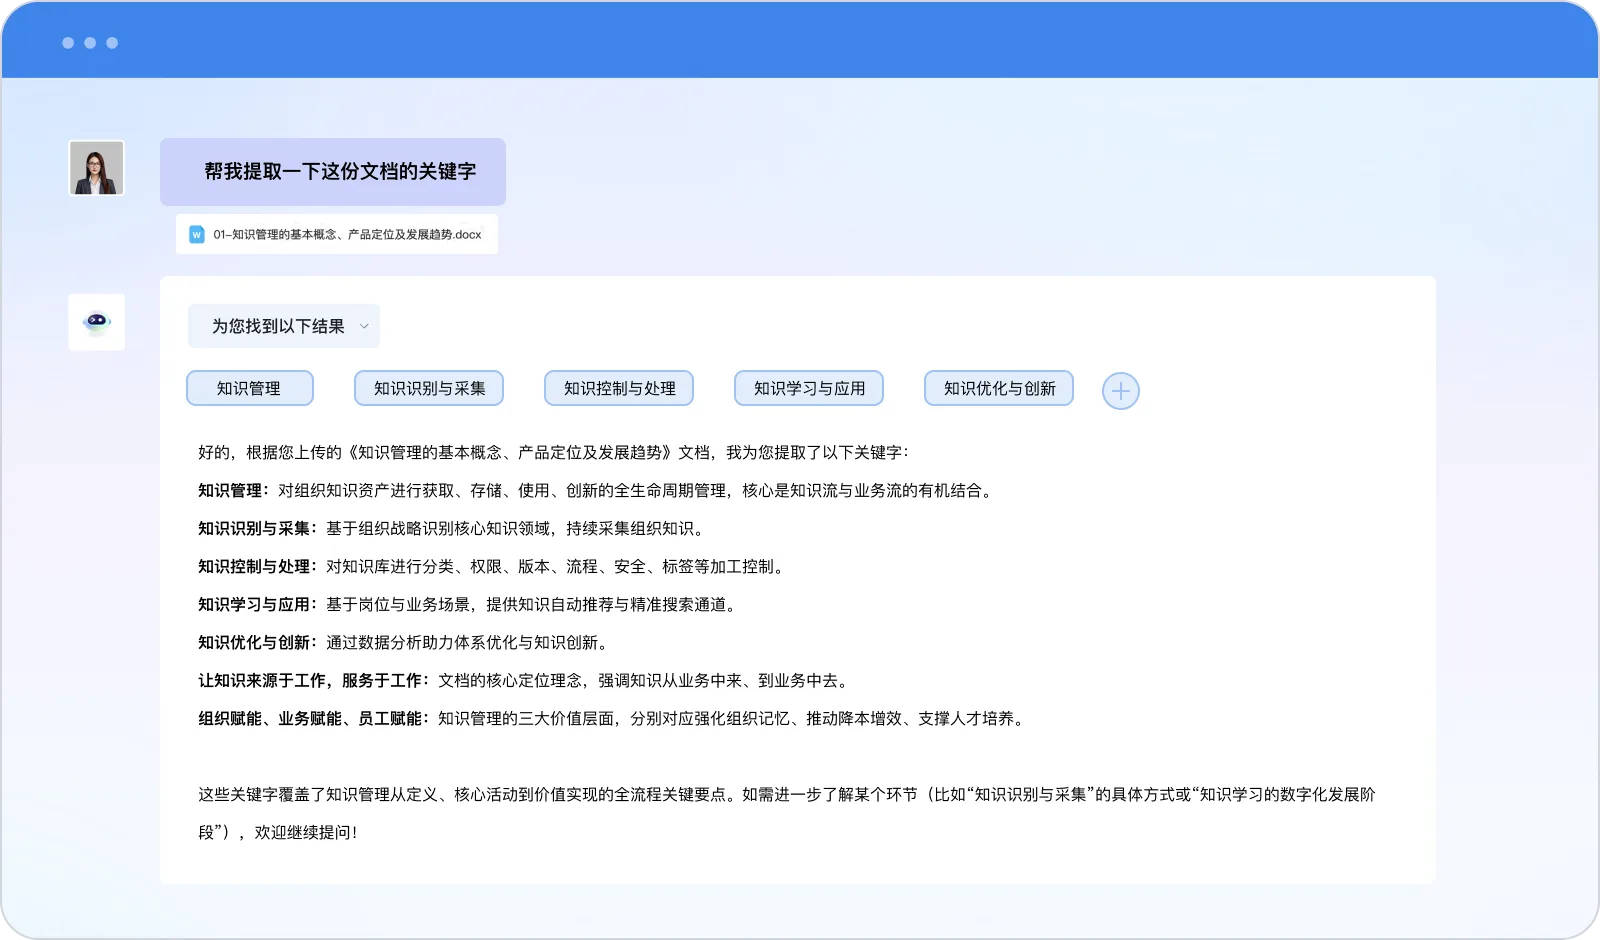Select the 知识学习与应用 keyword tag
Image resolution: width=1600 pixels, height=940 pixels.
click(809, 388)
